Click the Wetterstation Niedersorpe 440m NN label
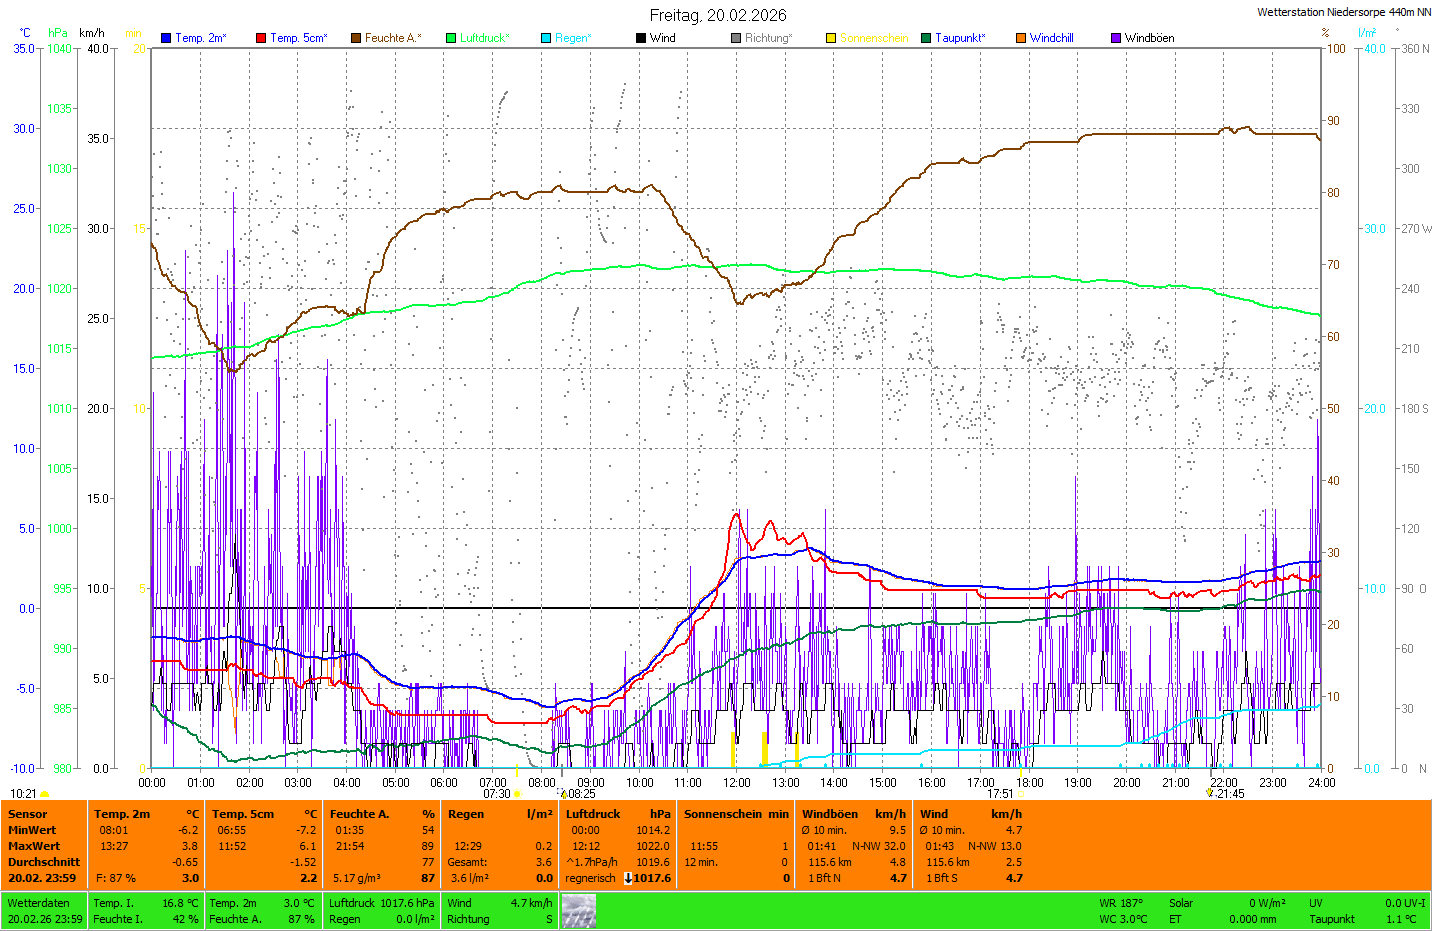This screenshot has height=931, width=1432. (1343, 12)
